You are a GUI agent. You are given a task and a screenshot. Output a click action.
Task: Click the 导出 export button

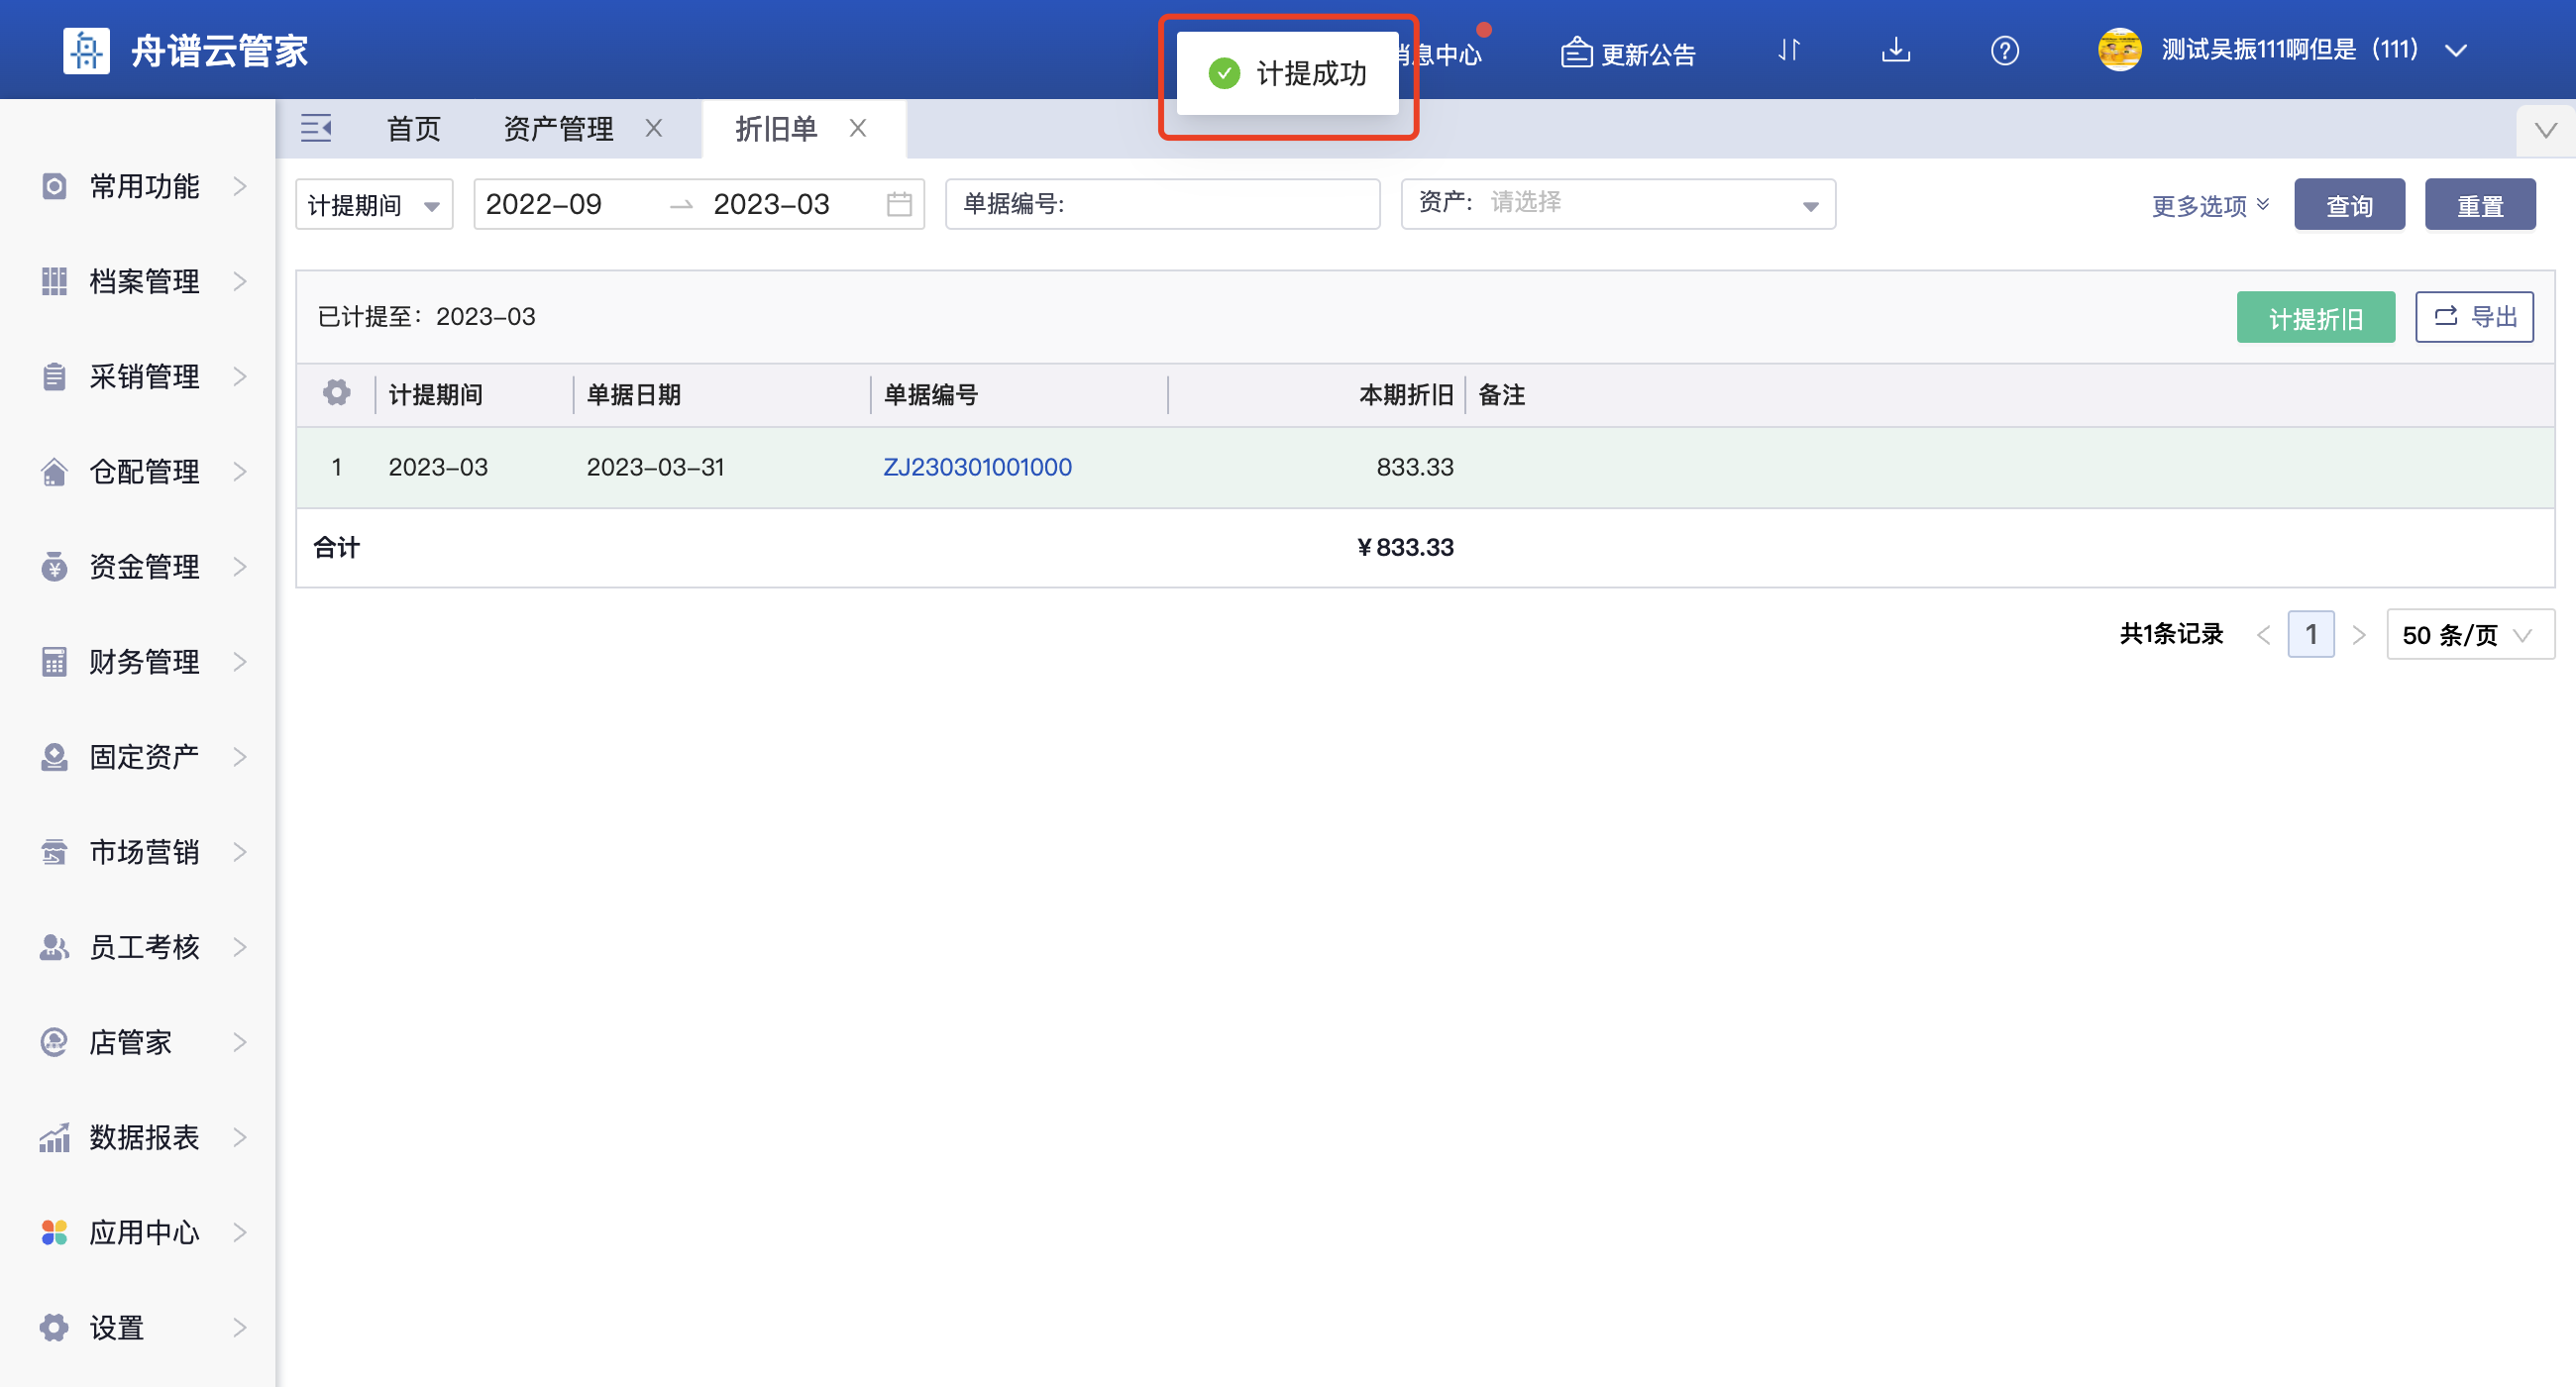2473,318
